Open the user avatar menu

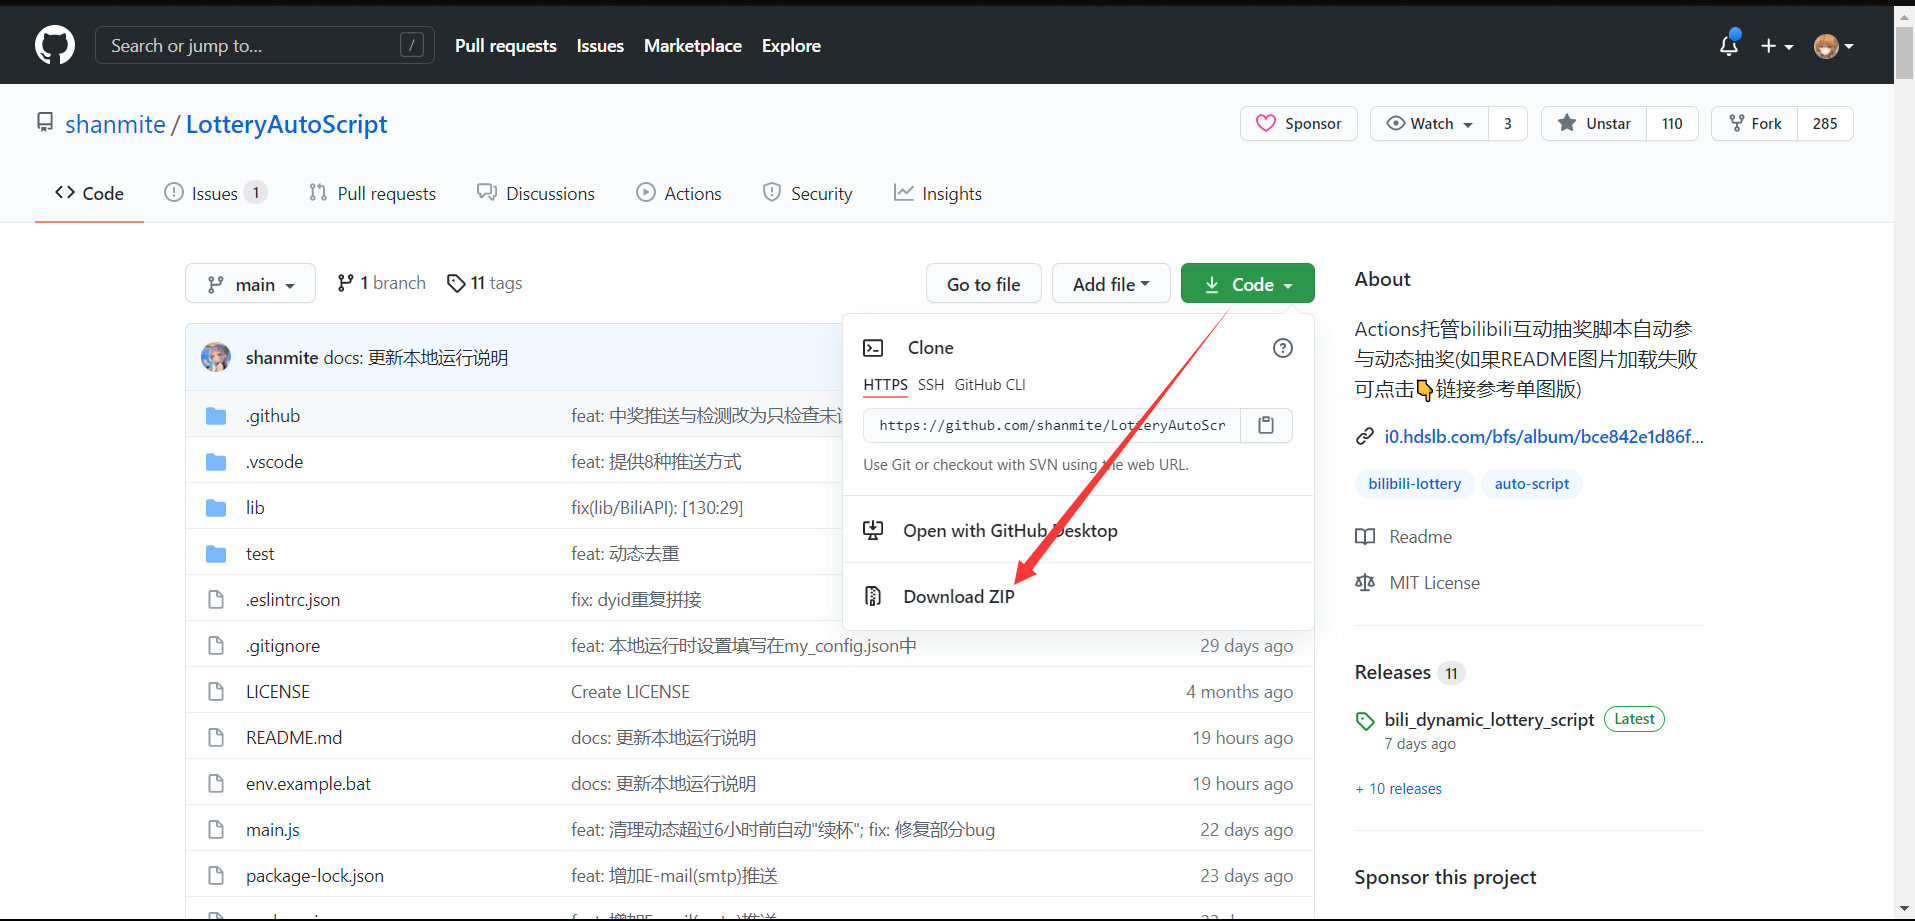point(1834,46)
